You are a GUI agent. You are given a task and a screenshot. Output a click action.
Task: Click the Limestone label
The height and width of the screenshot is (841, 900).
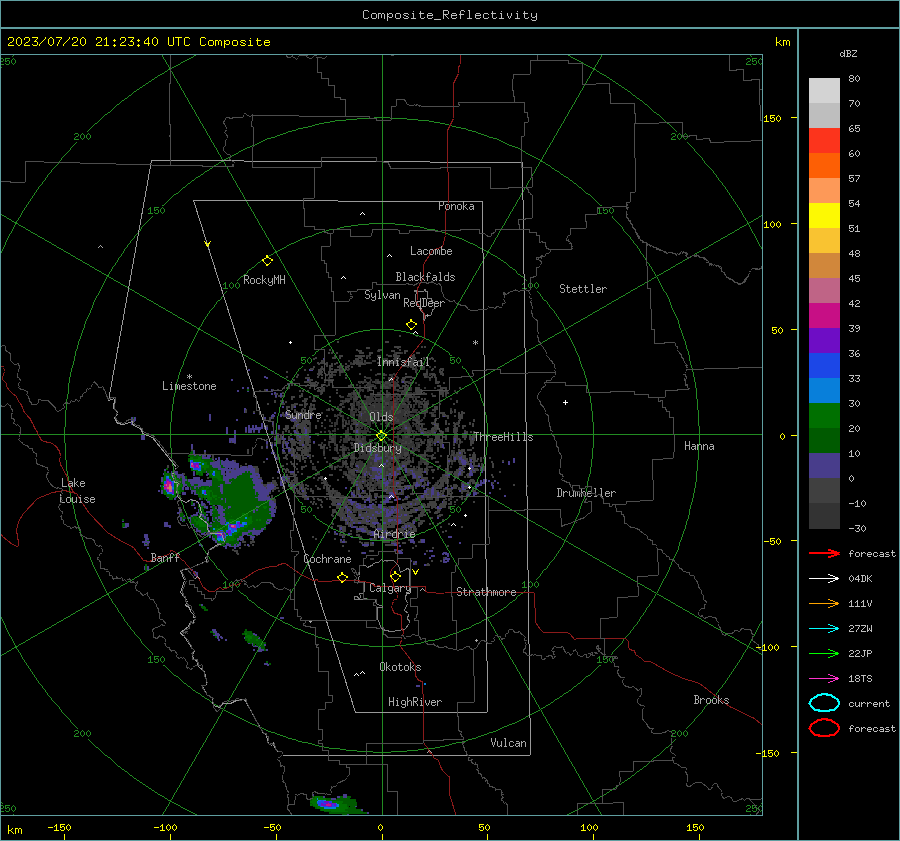click(x=189, y=386)
